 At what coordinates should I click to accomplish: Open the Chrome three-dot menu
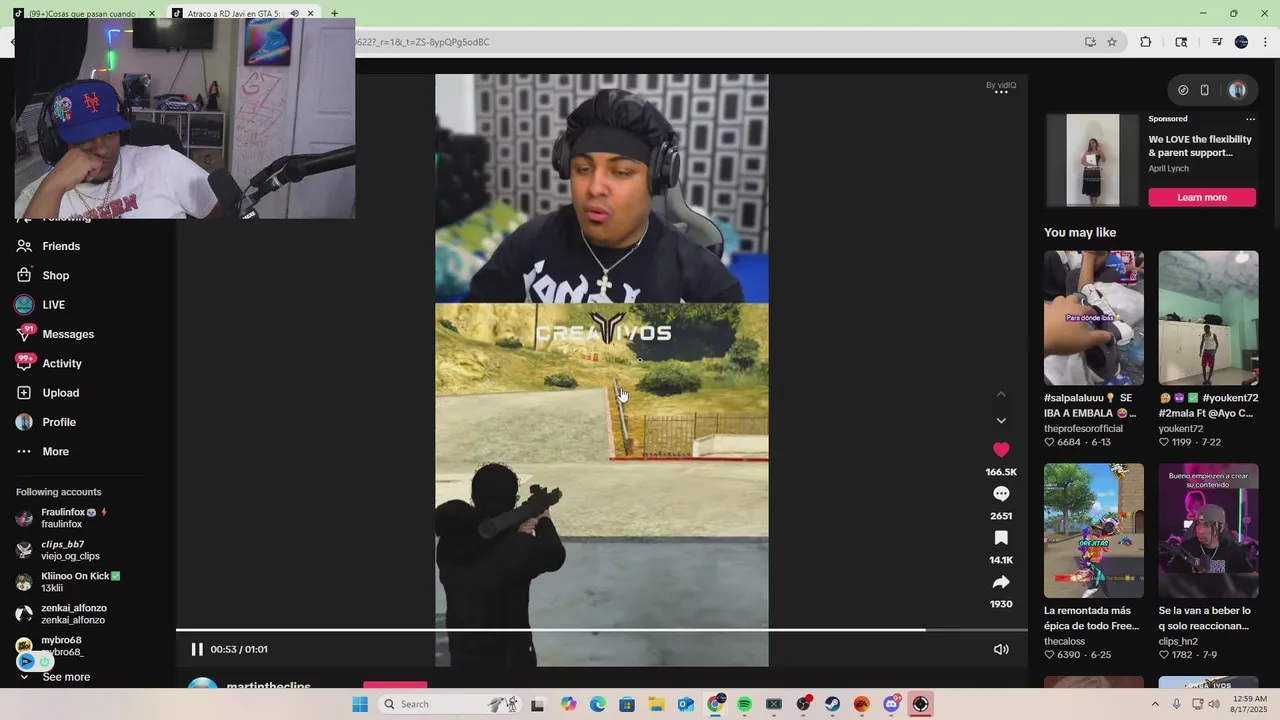(x=1266, y=42)
